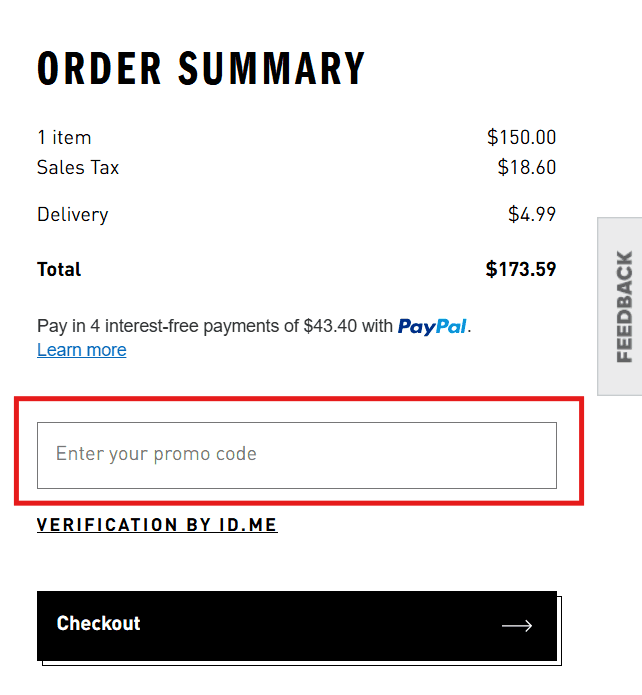Select the $173.59 total amount

(520, 269)
